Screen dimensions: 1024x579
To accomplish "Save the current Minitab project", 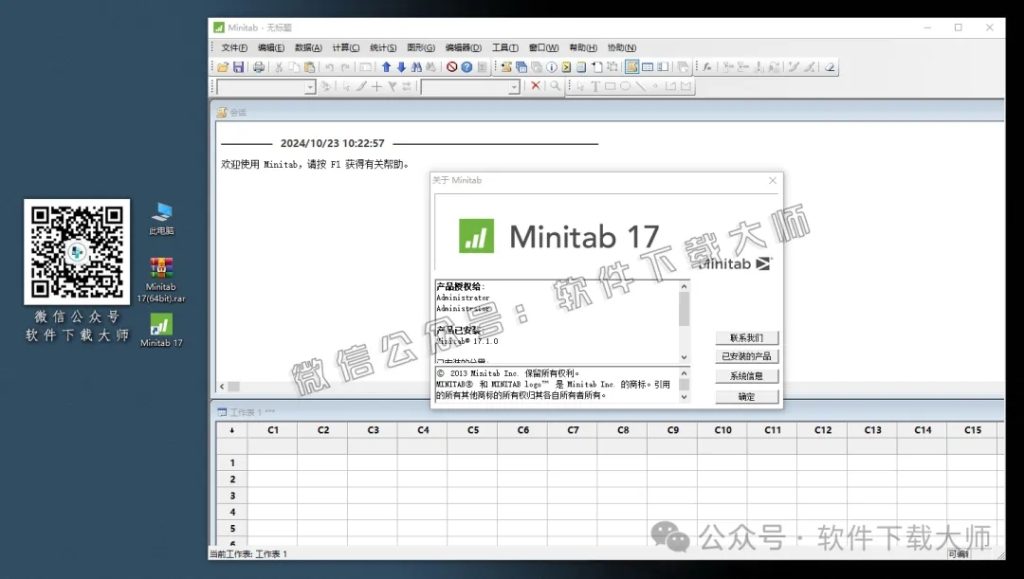I will 239,67.
